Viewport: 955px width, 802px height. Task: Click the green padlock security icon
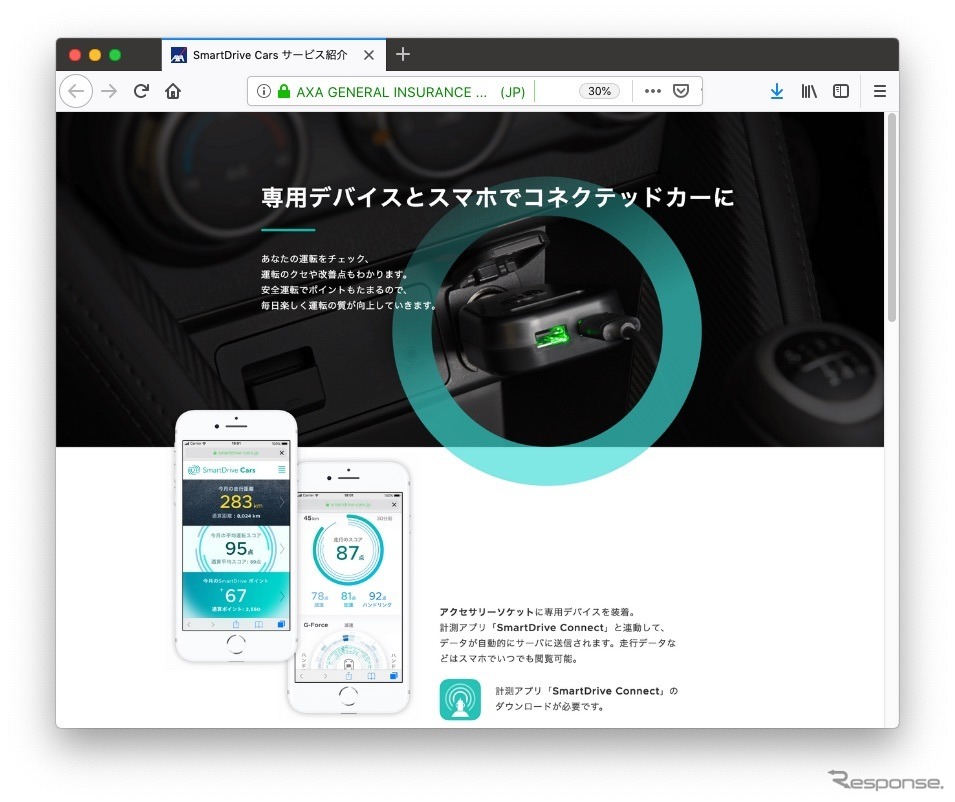coord(283,91)
